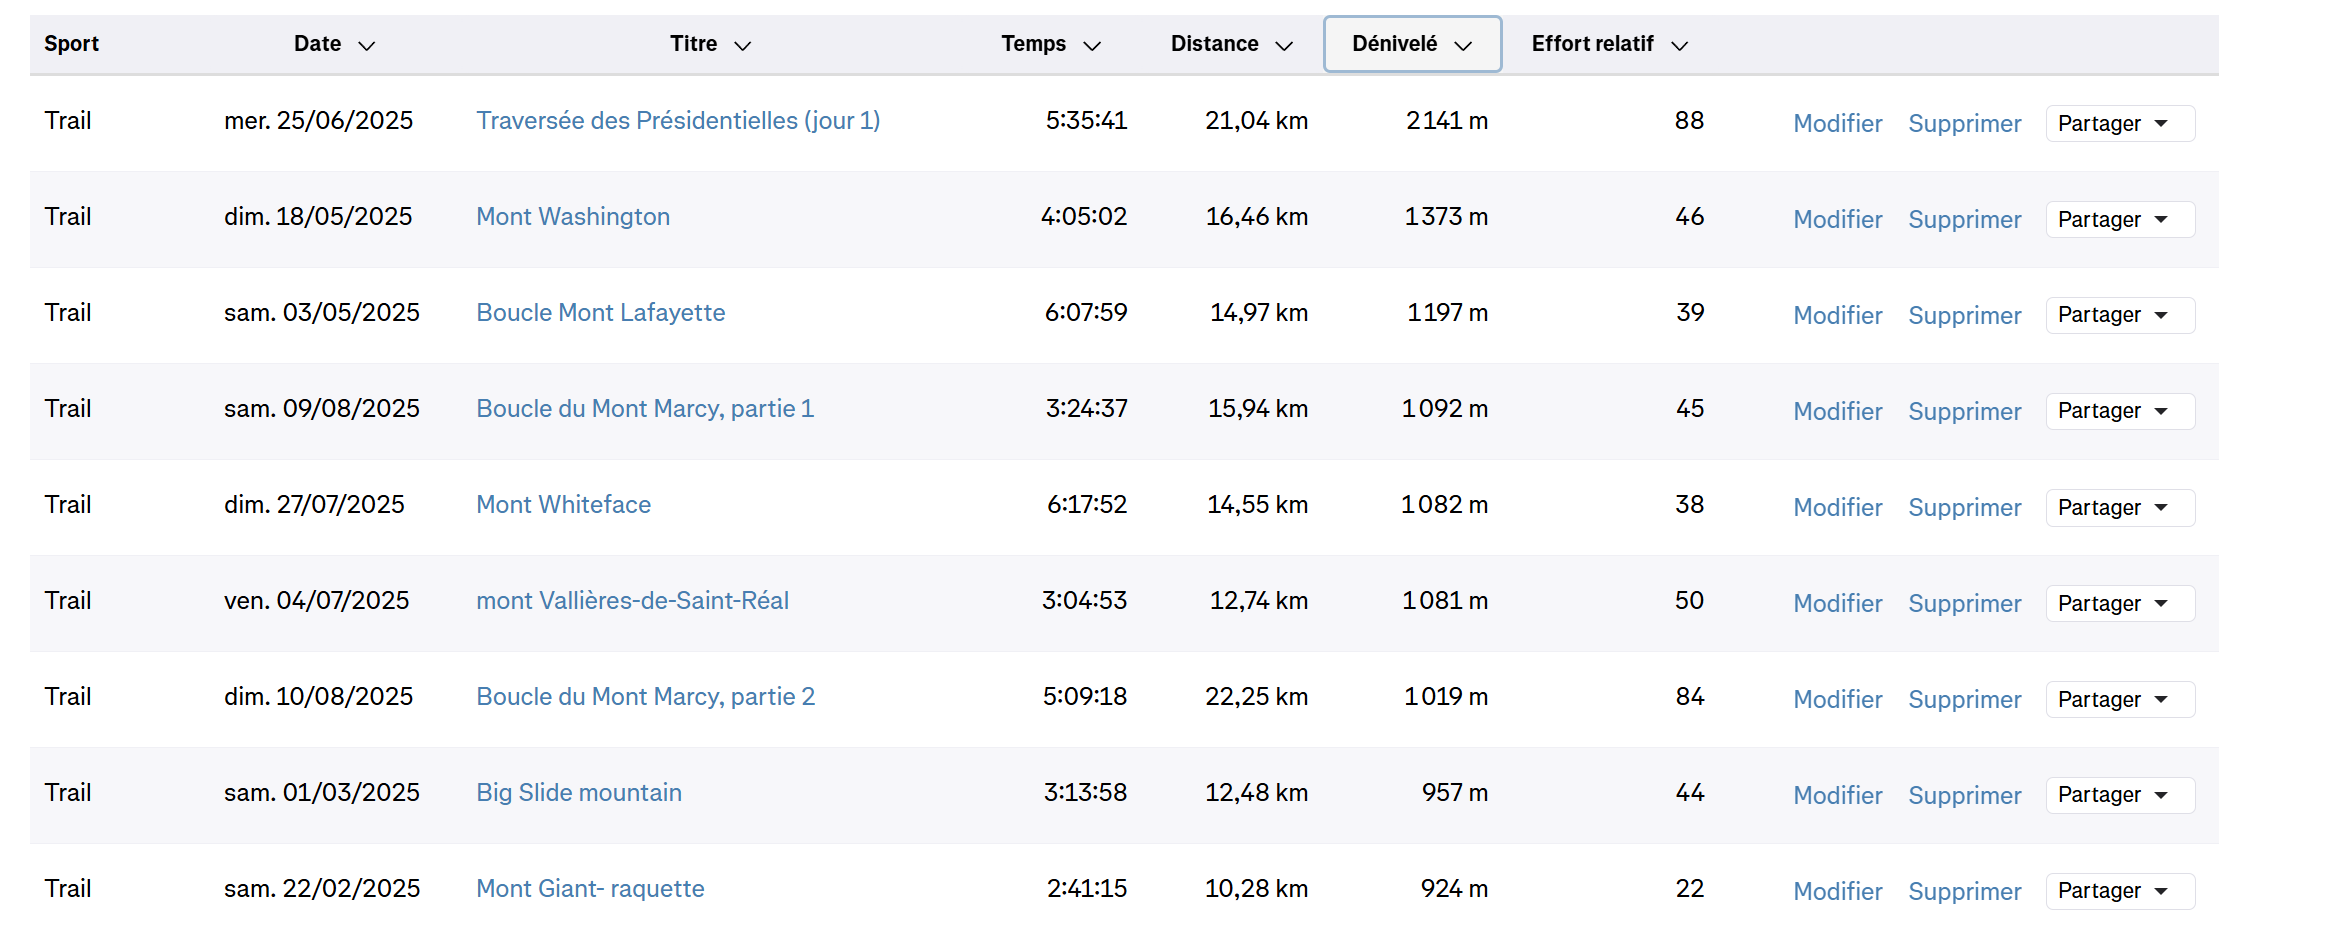This screenshot has width=2330, height=930.
Task: Click the Temps column sort header
Action: [1050, 44]
